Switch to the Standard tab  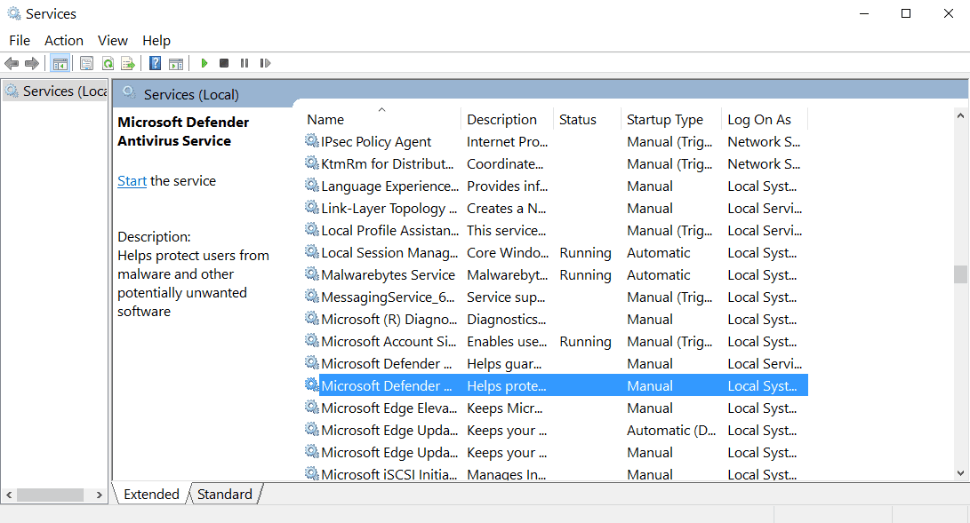click(225, 494)
